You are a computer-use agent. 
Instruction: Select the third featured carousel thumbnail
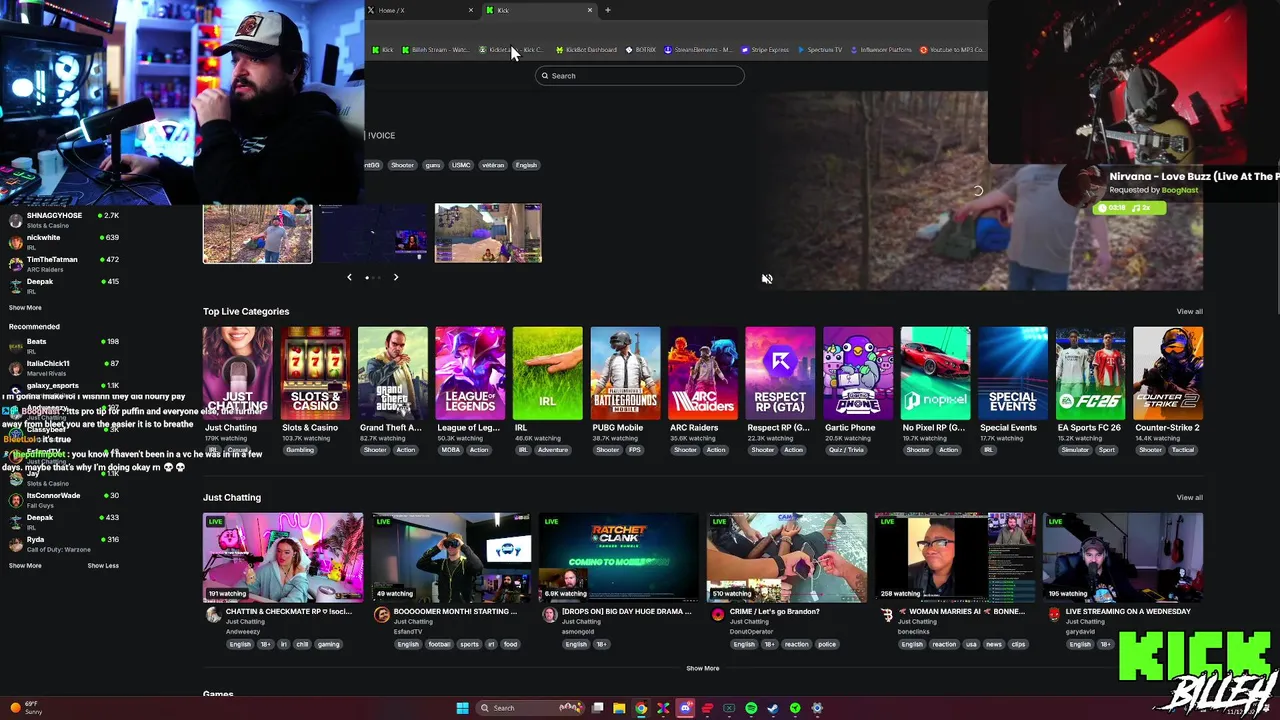[488, 233]
